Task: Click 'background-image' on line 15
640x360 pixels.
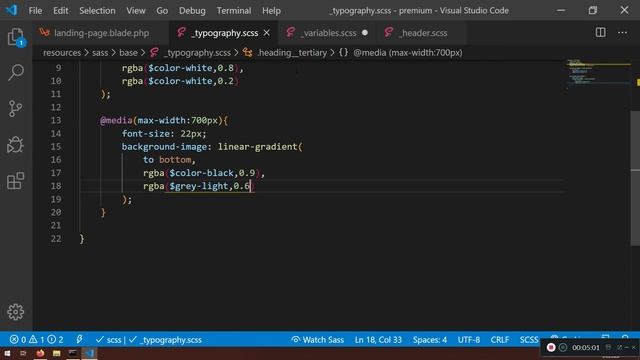Action: pos(164,147)
